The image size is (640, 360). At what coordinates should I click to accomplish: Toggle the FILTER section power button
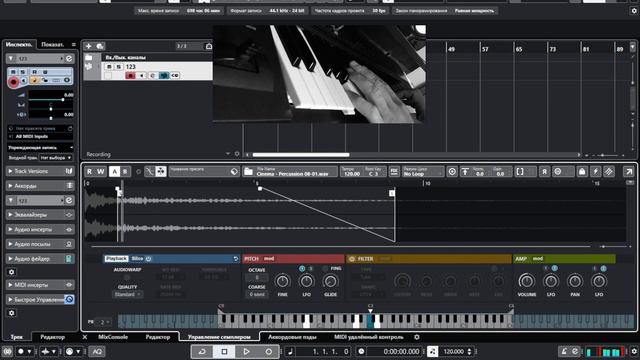[x=352, y=259]
